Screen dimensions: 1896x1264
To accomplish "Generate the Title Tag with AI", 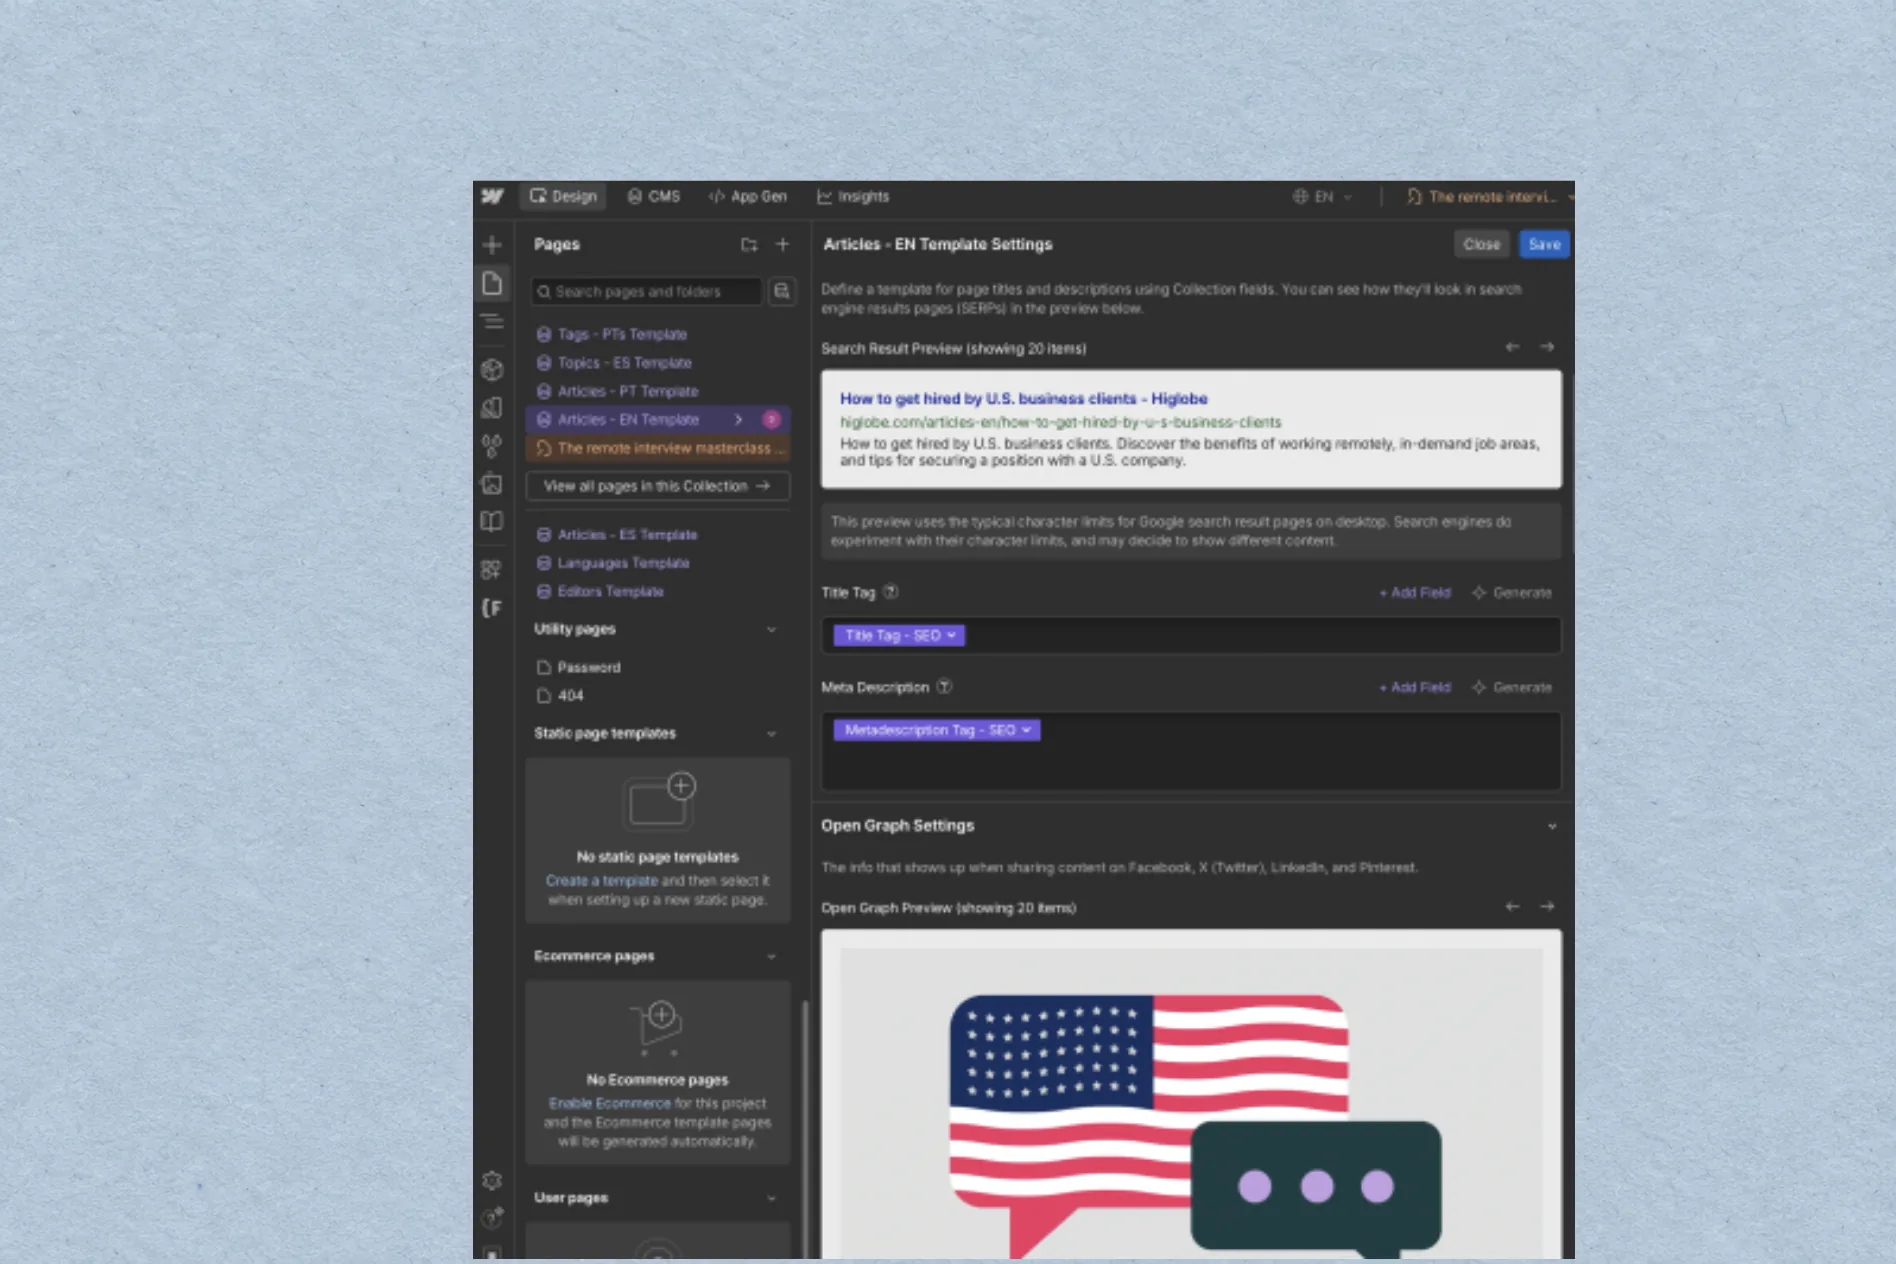I will pos(1512,593).
